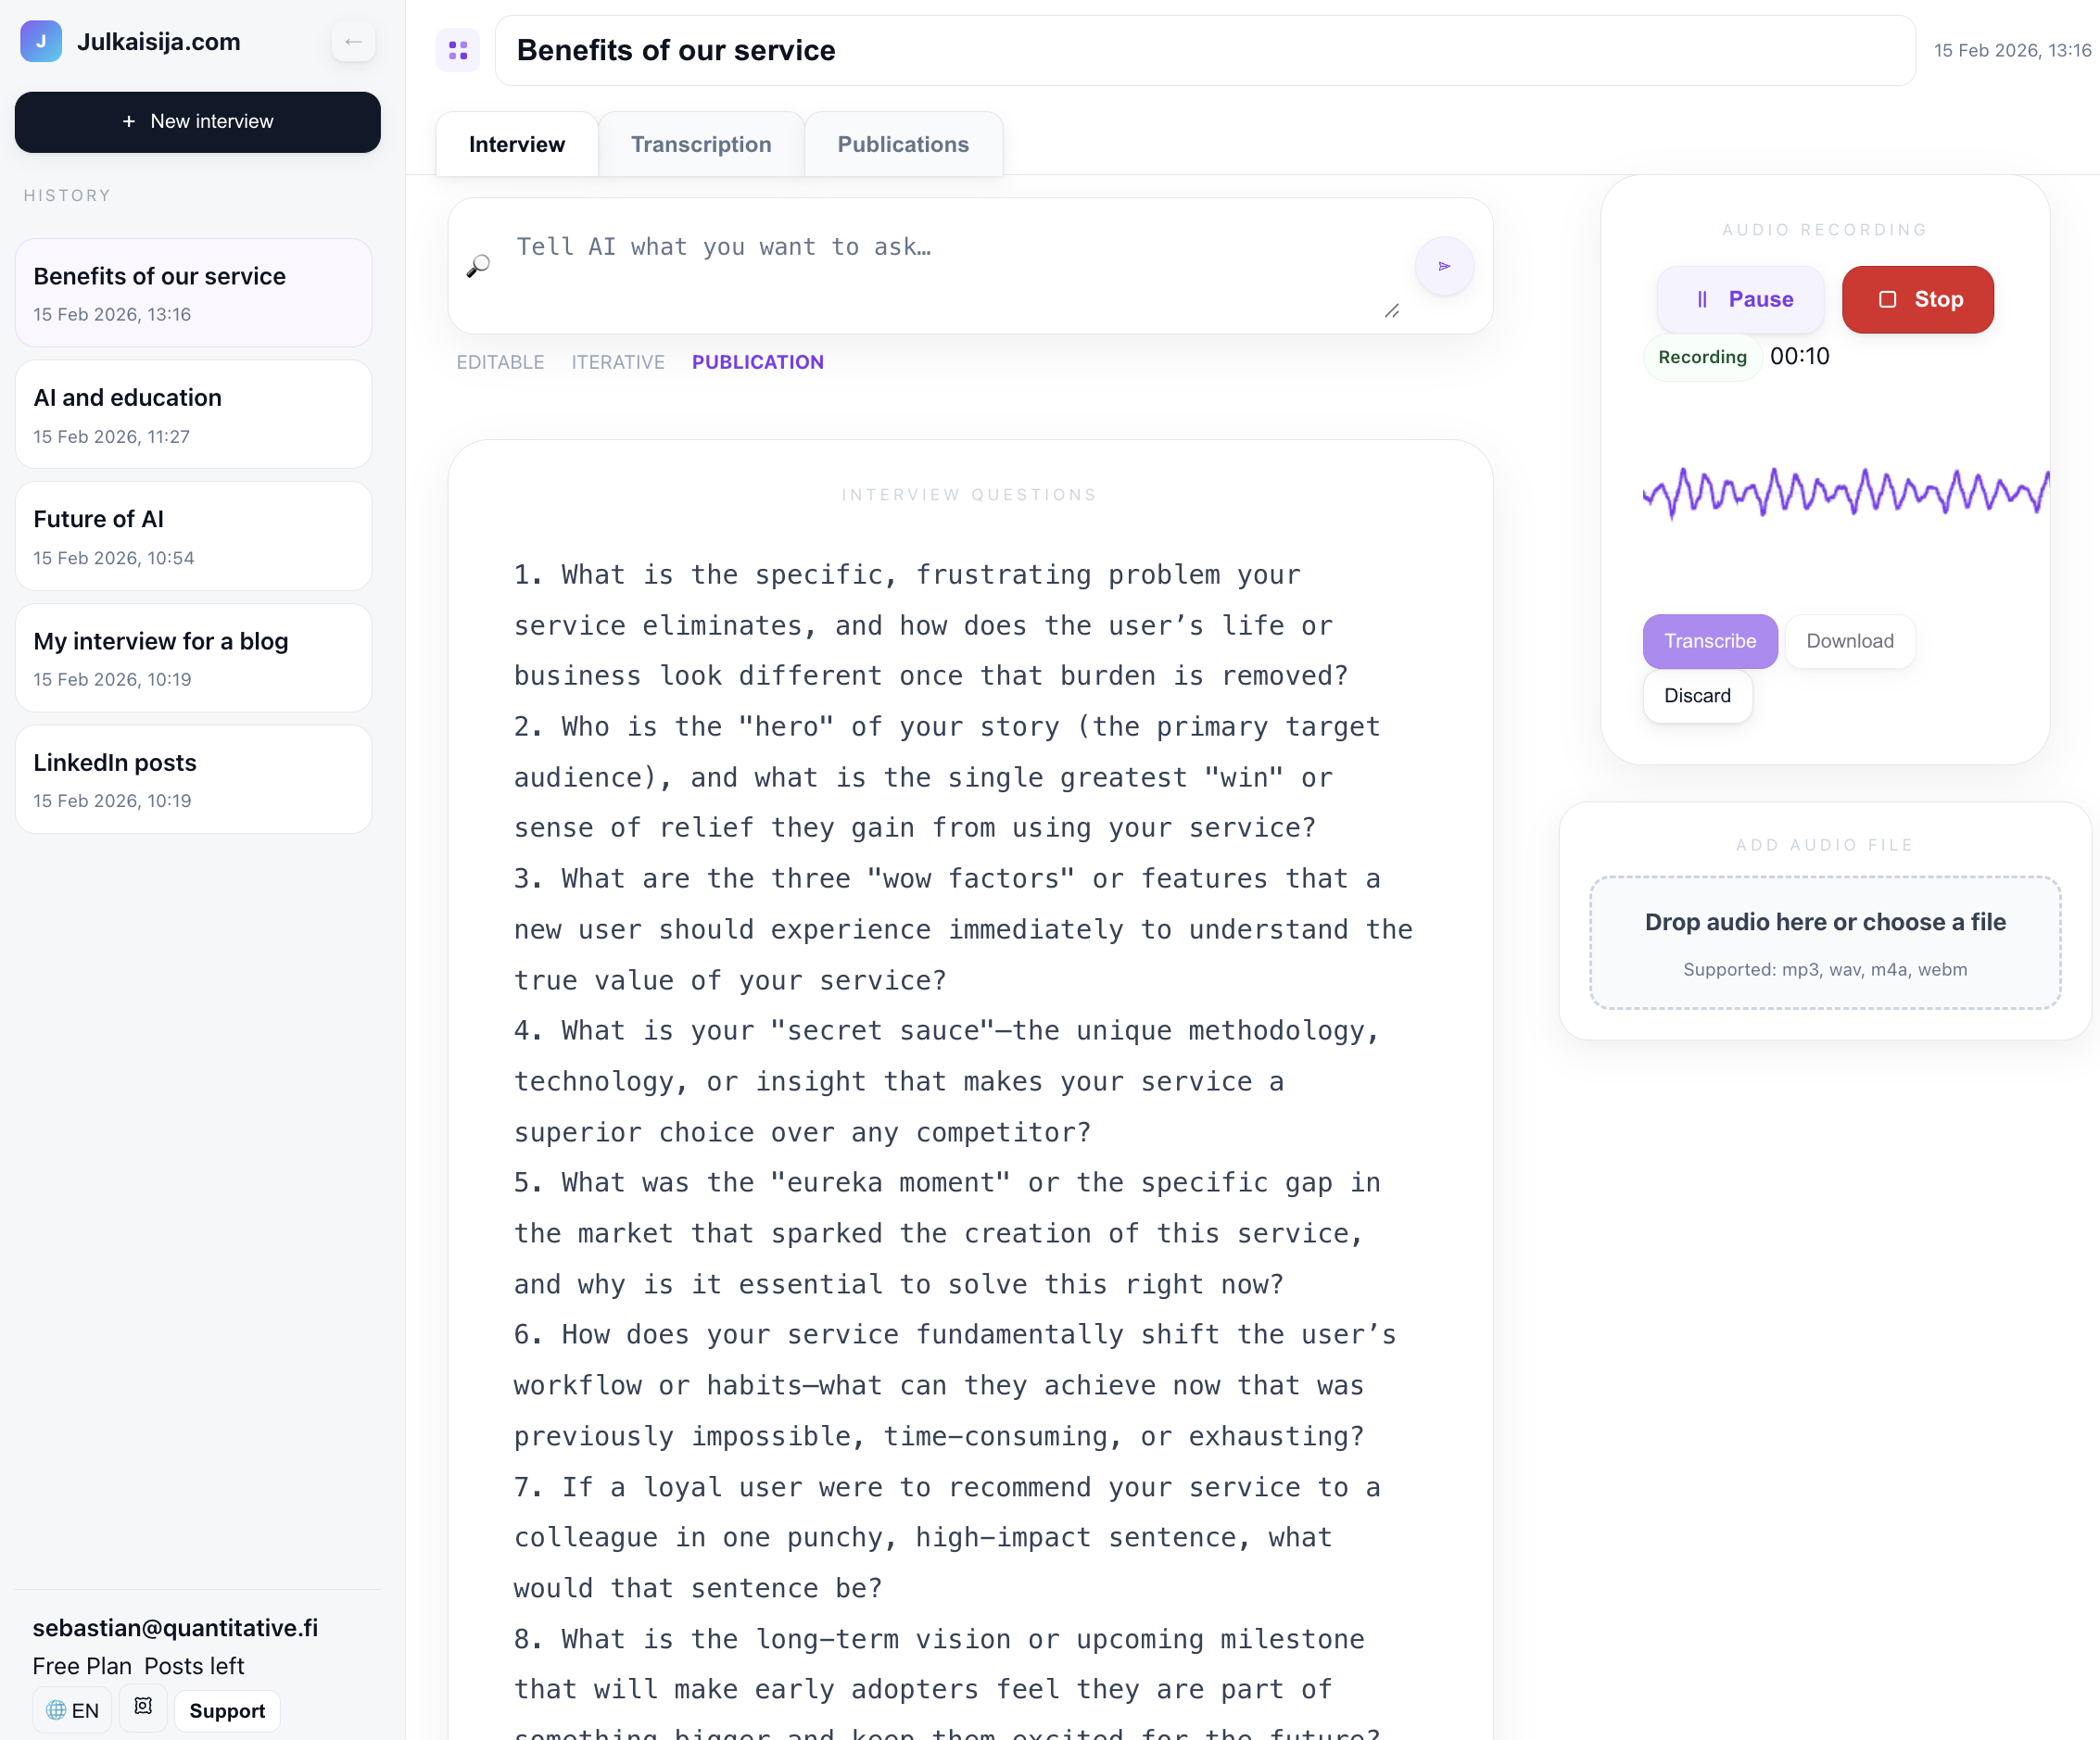Stop the audio recording

[x=1917, y=299]
